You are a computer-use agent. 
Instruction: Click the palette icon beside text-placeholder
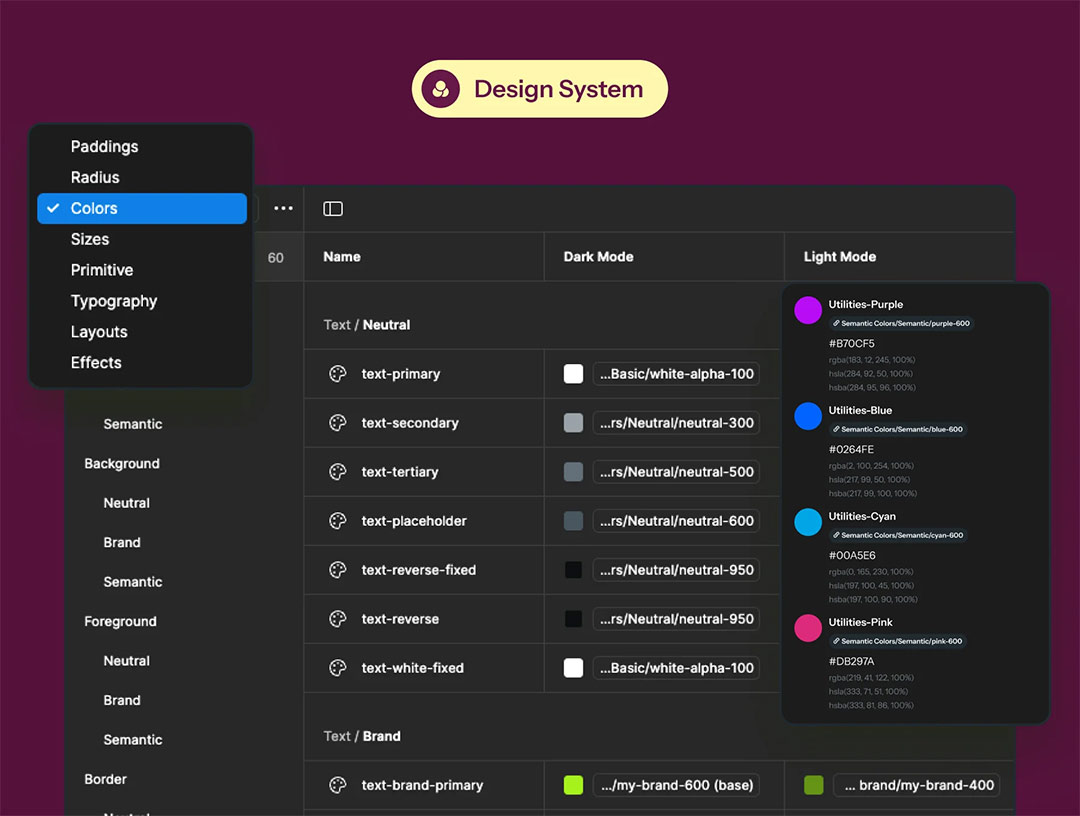coord(338,521)
